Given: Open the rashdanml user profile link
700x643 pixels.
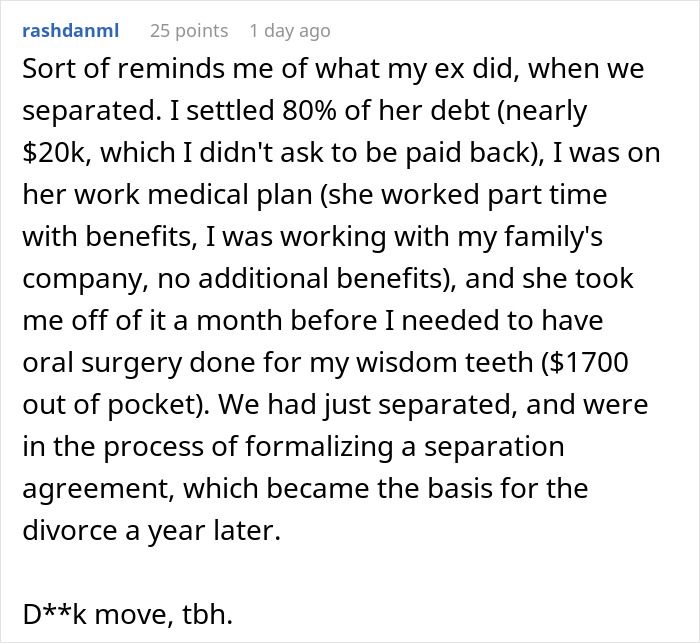Looking at the screenshot, I should point(70,31).
